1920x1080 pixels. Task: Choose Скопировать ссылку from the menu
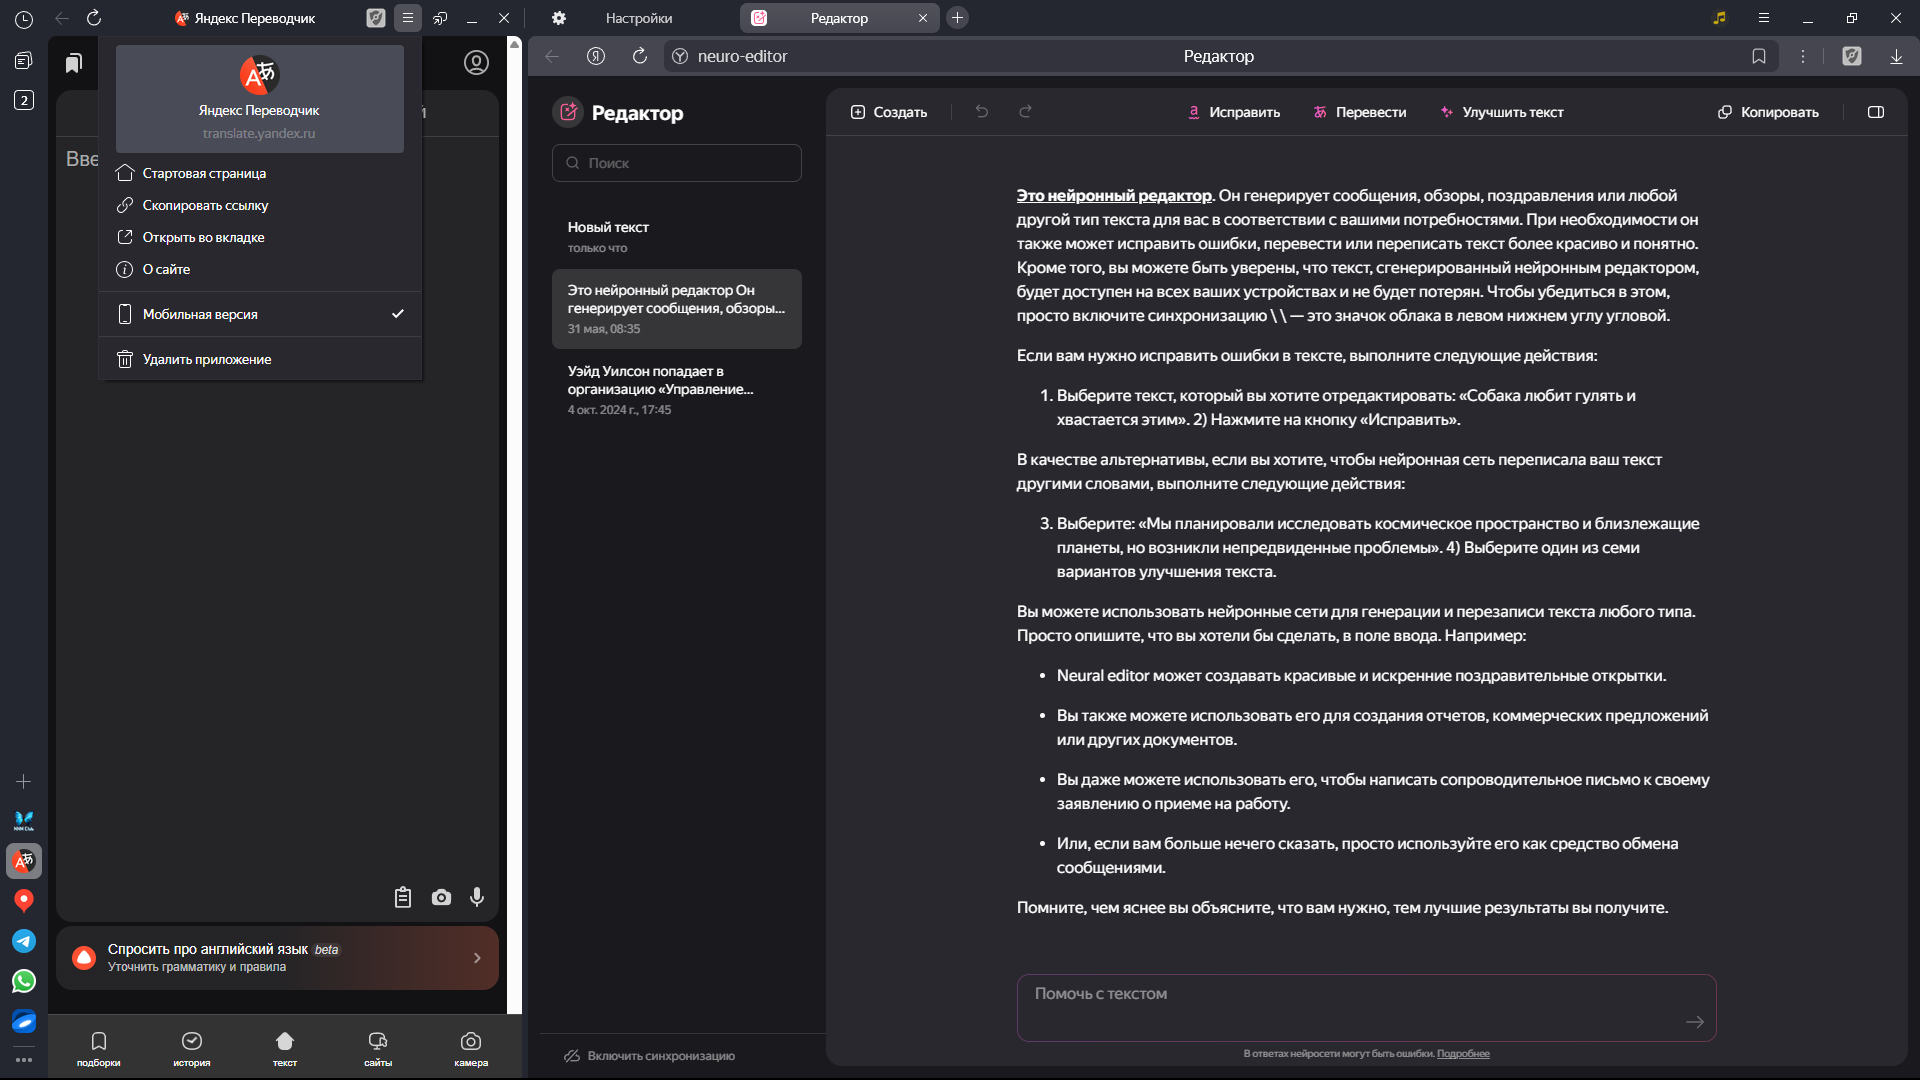pyautogui.click(x=260, y=205)
